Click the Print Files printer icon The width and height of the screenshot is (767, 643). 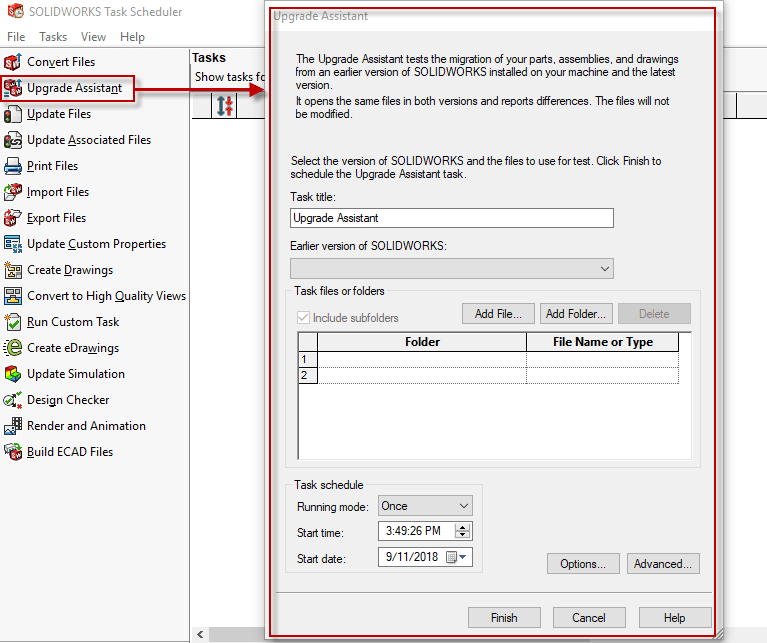[x=13, y=166]
